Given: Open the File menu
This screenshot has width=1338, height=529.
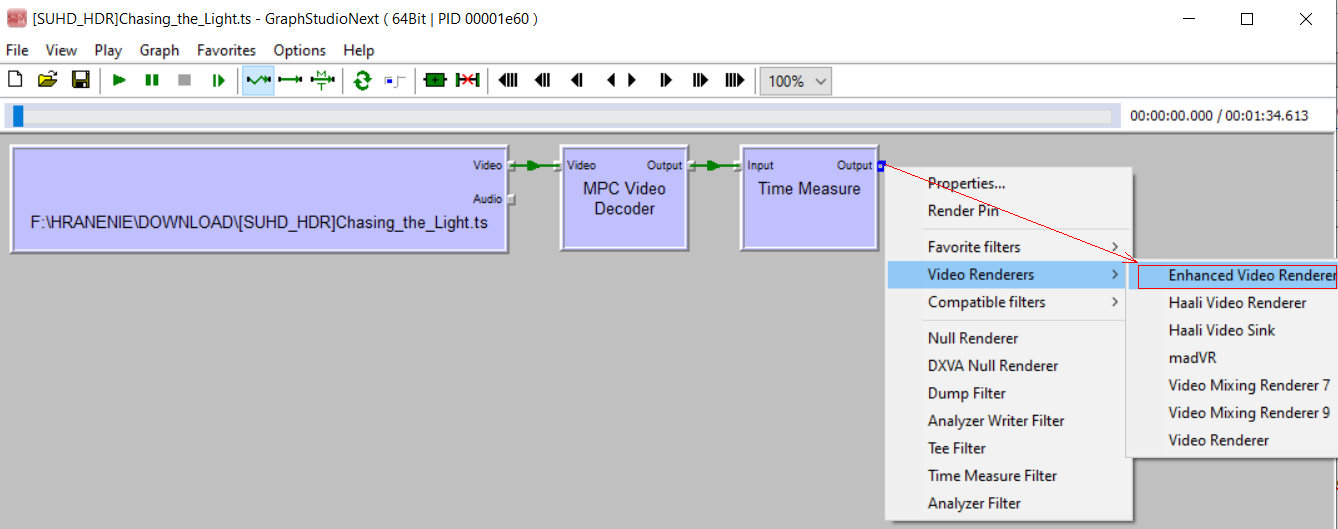Looking at the screenshot, I should (17, 50).
